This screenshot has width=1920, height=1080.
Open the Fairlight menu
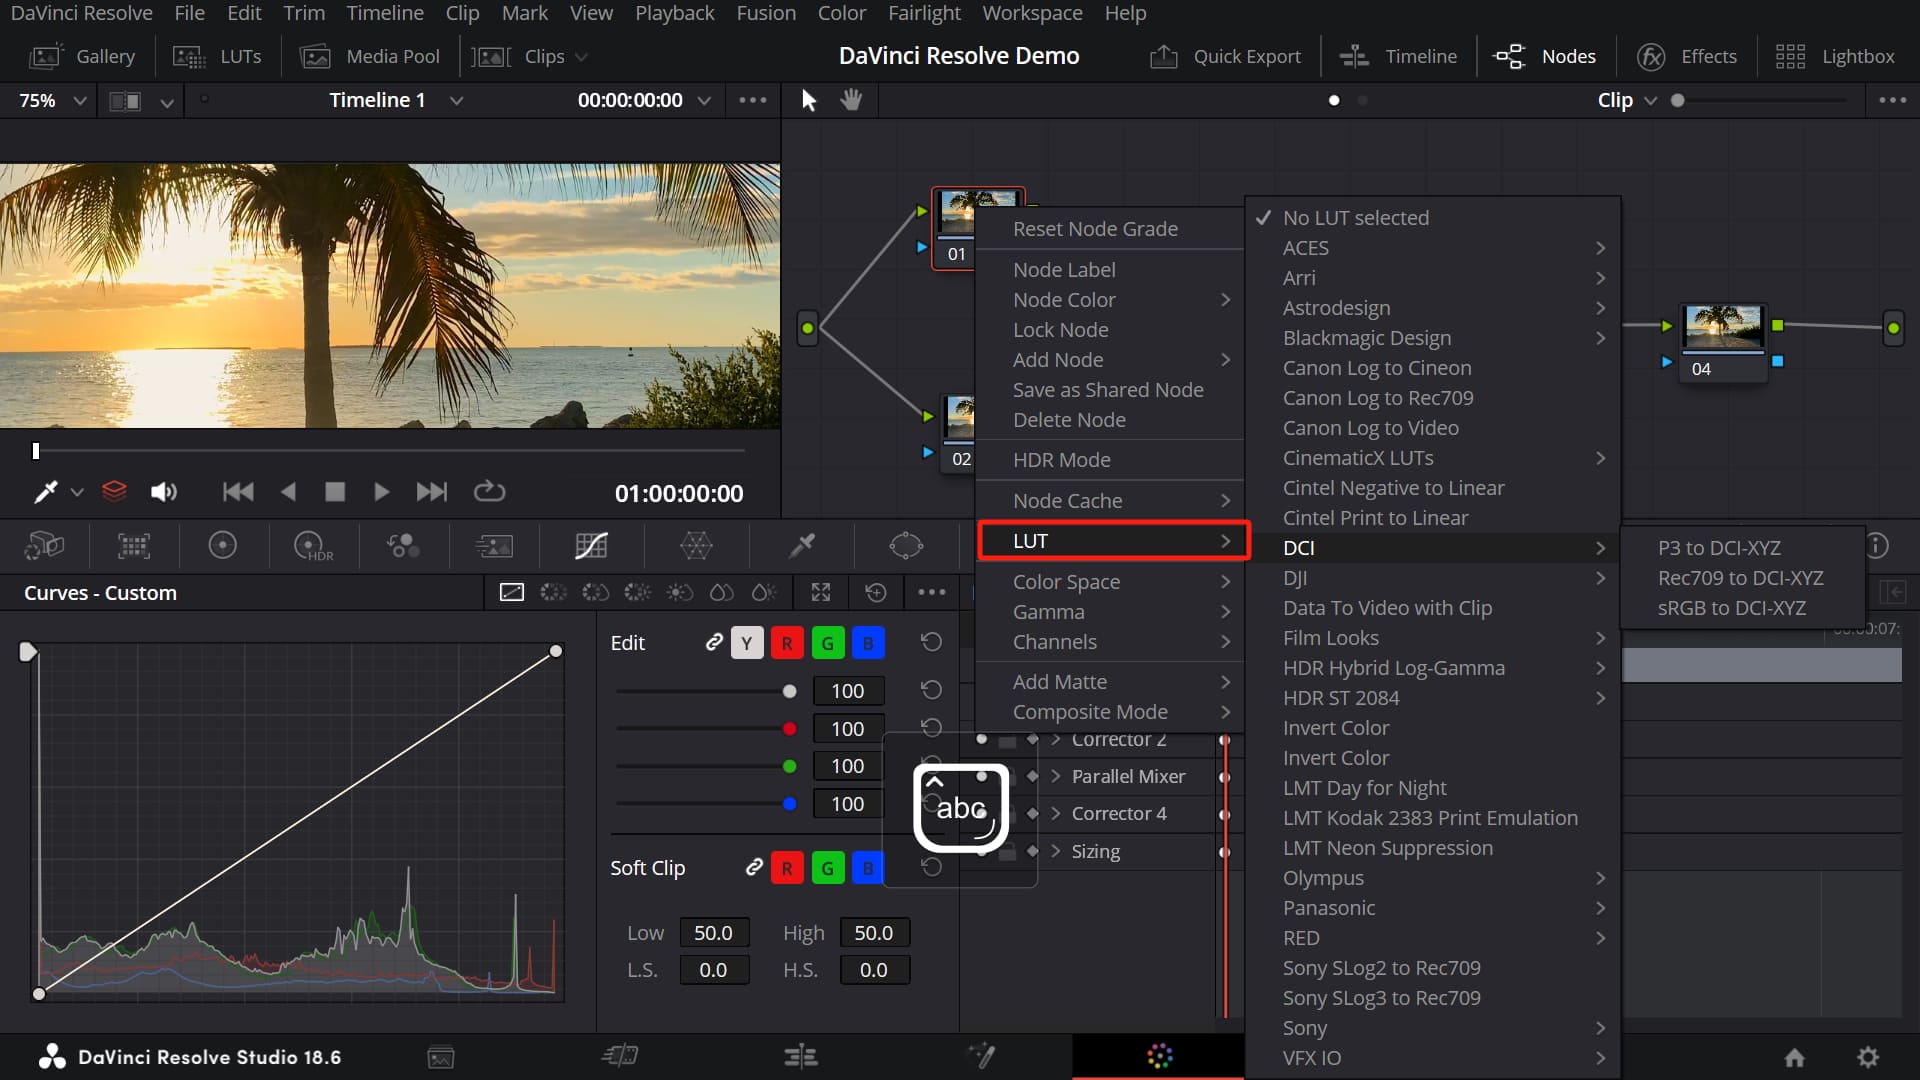(x=923, y=13)
